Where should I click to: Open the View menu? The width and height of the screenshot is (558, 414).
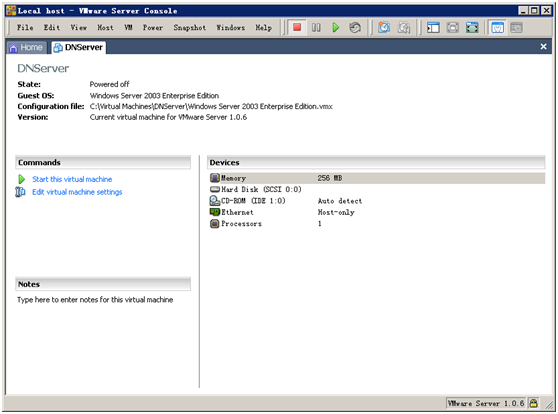point(79,27)
